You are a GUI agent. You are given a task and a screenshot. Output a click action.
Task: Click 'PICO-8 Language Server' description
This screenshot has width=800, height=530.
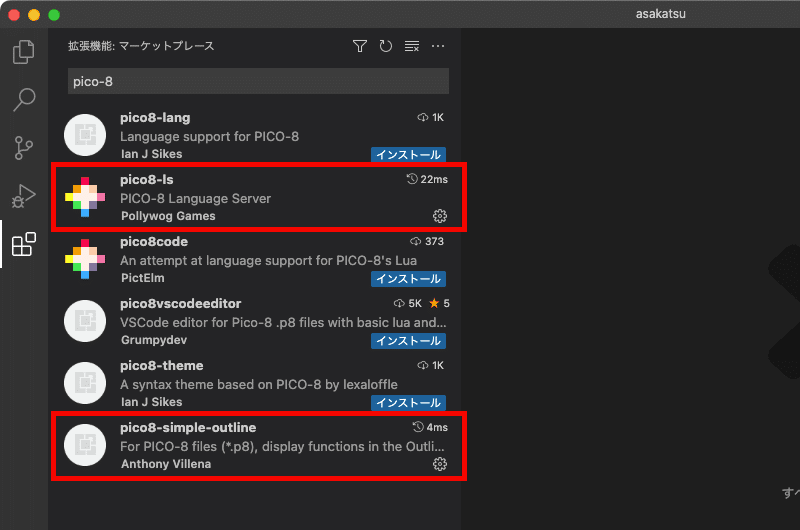[x=195, y=198]
